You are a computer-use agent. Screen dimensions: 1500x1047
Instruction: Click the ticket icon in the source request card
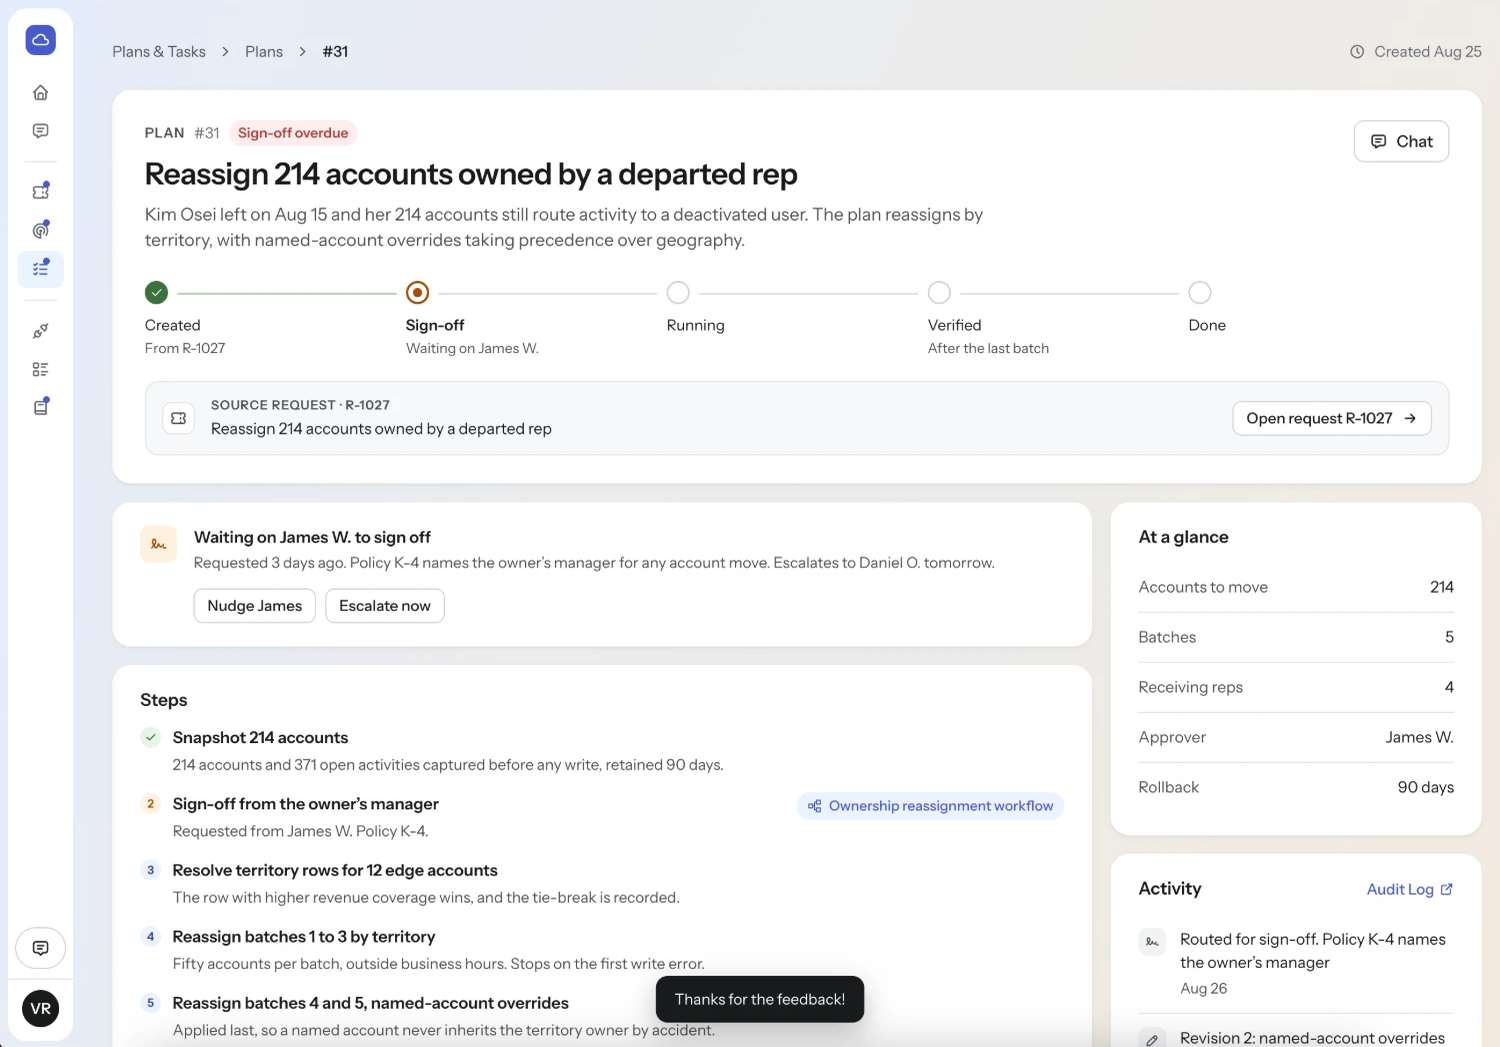[x=179, y=418]
